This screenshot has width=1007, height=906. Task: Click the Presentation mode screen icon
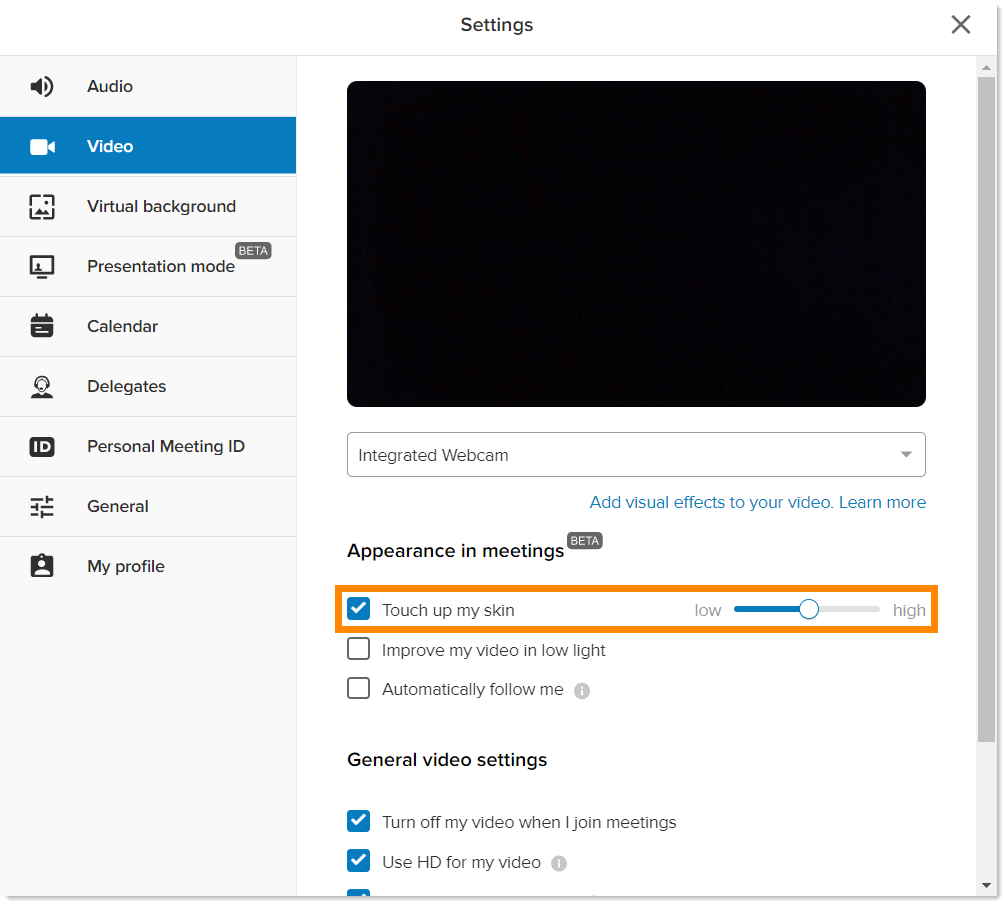point(42,266)
